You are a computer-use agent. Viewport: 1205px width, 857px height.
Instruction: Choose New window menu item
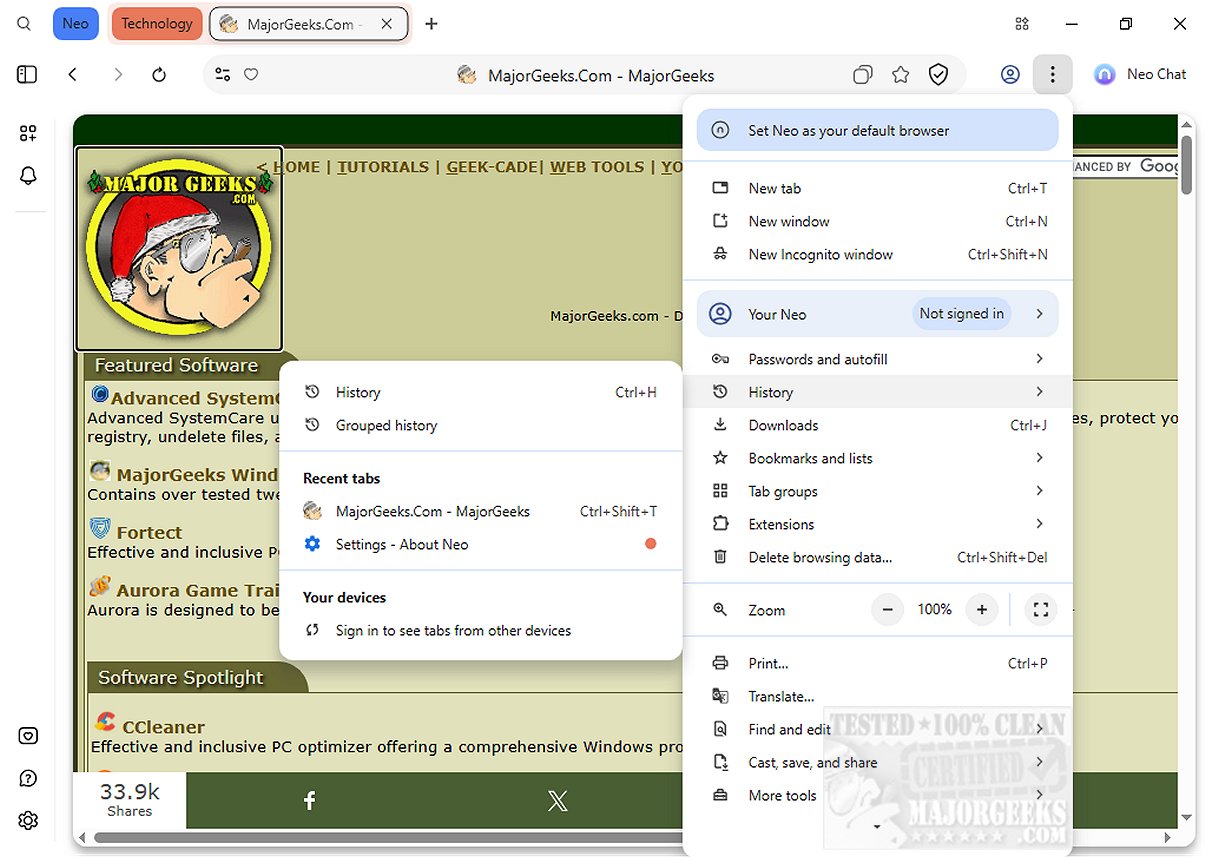coord(877,221)
